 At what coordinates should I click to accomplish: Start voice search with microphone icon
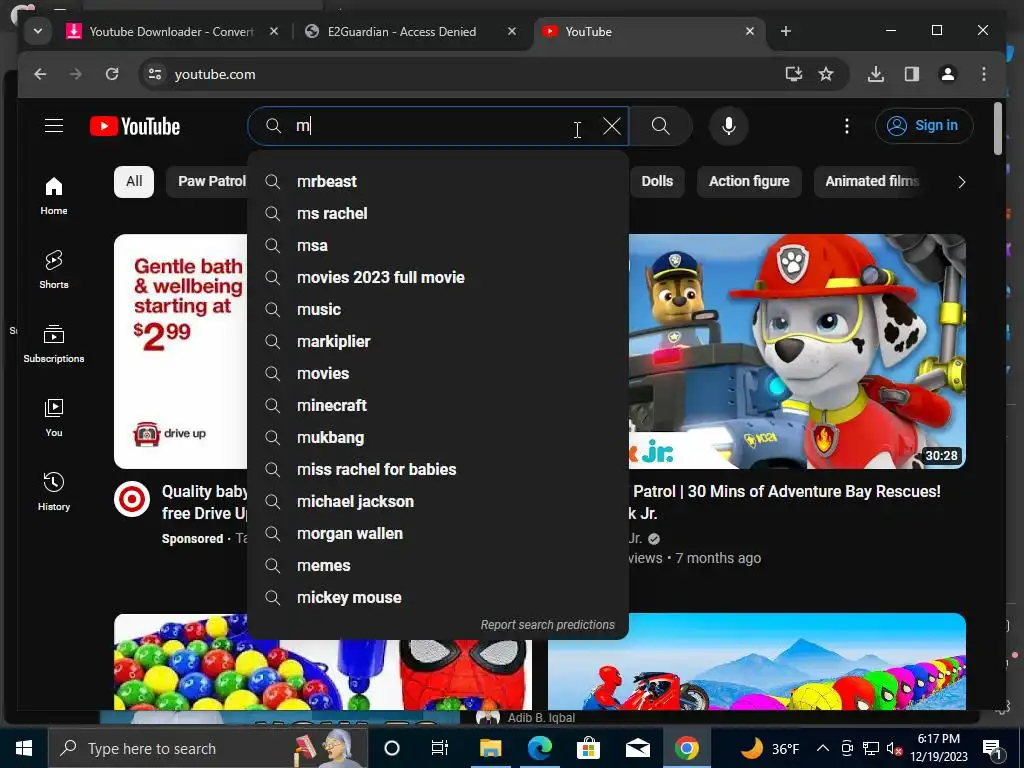728,125
